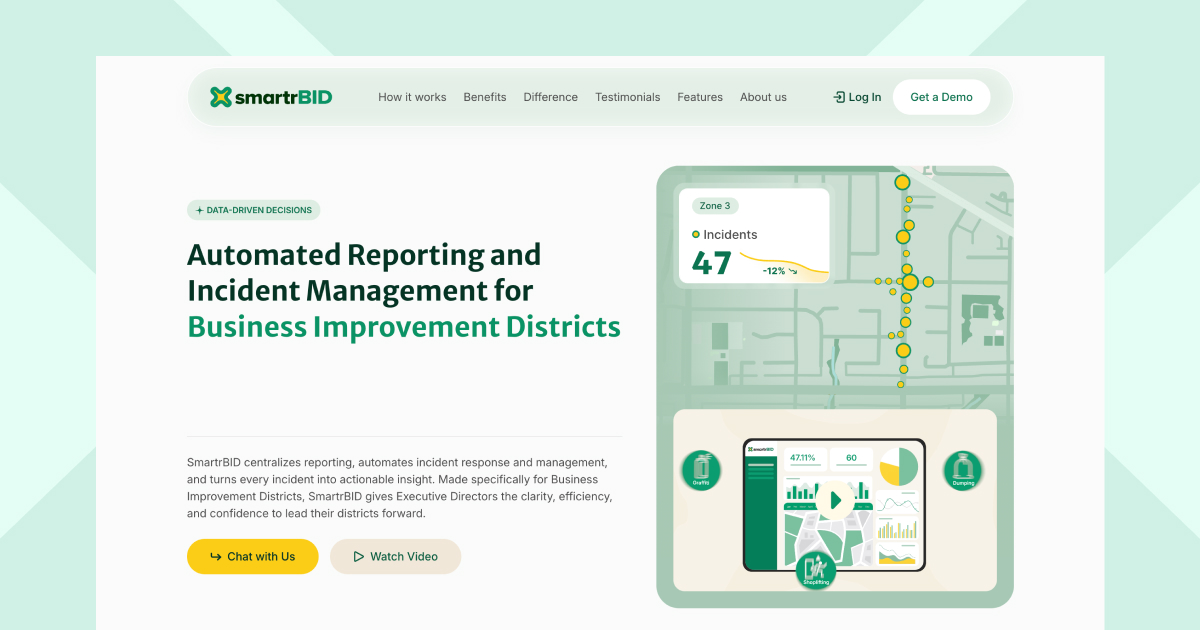
Task: Open the How it works section
Action: (x=412, y=97)
